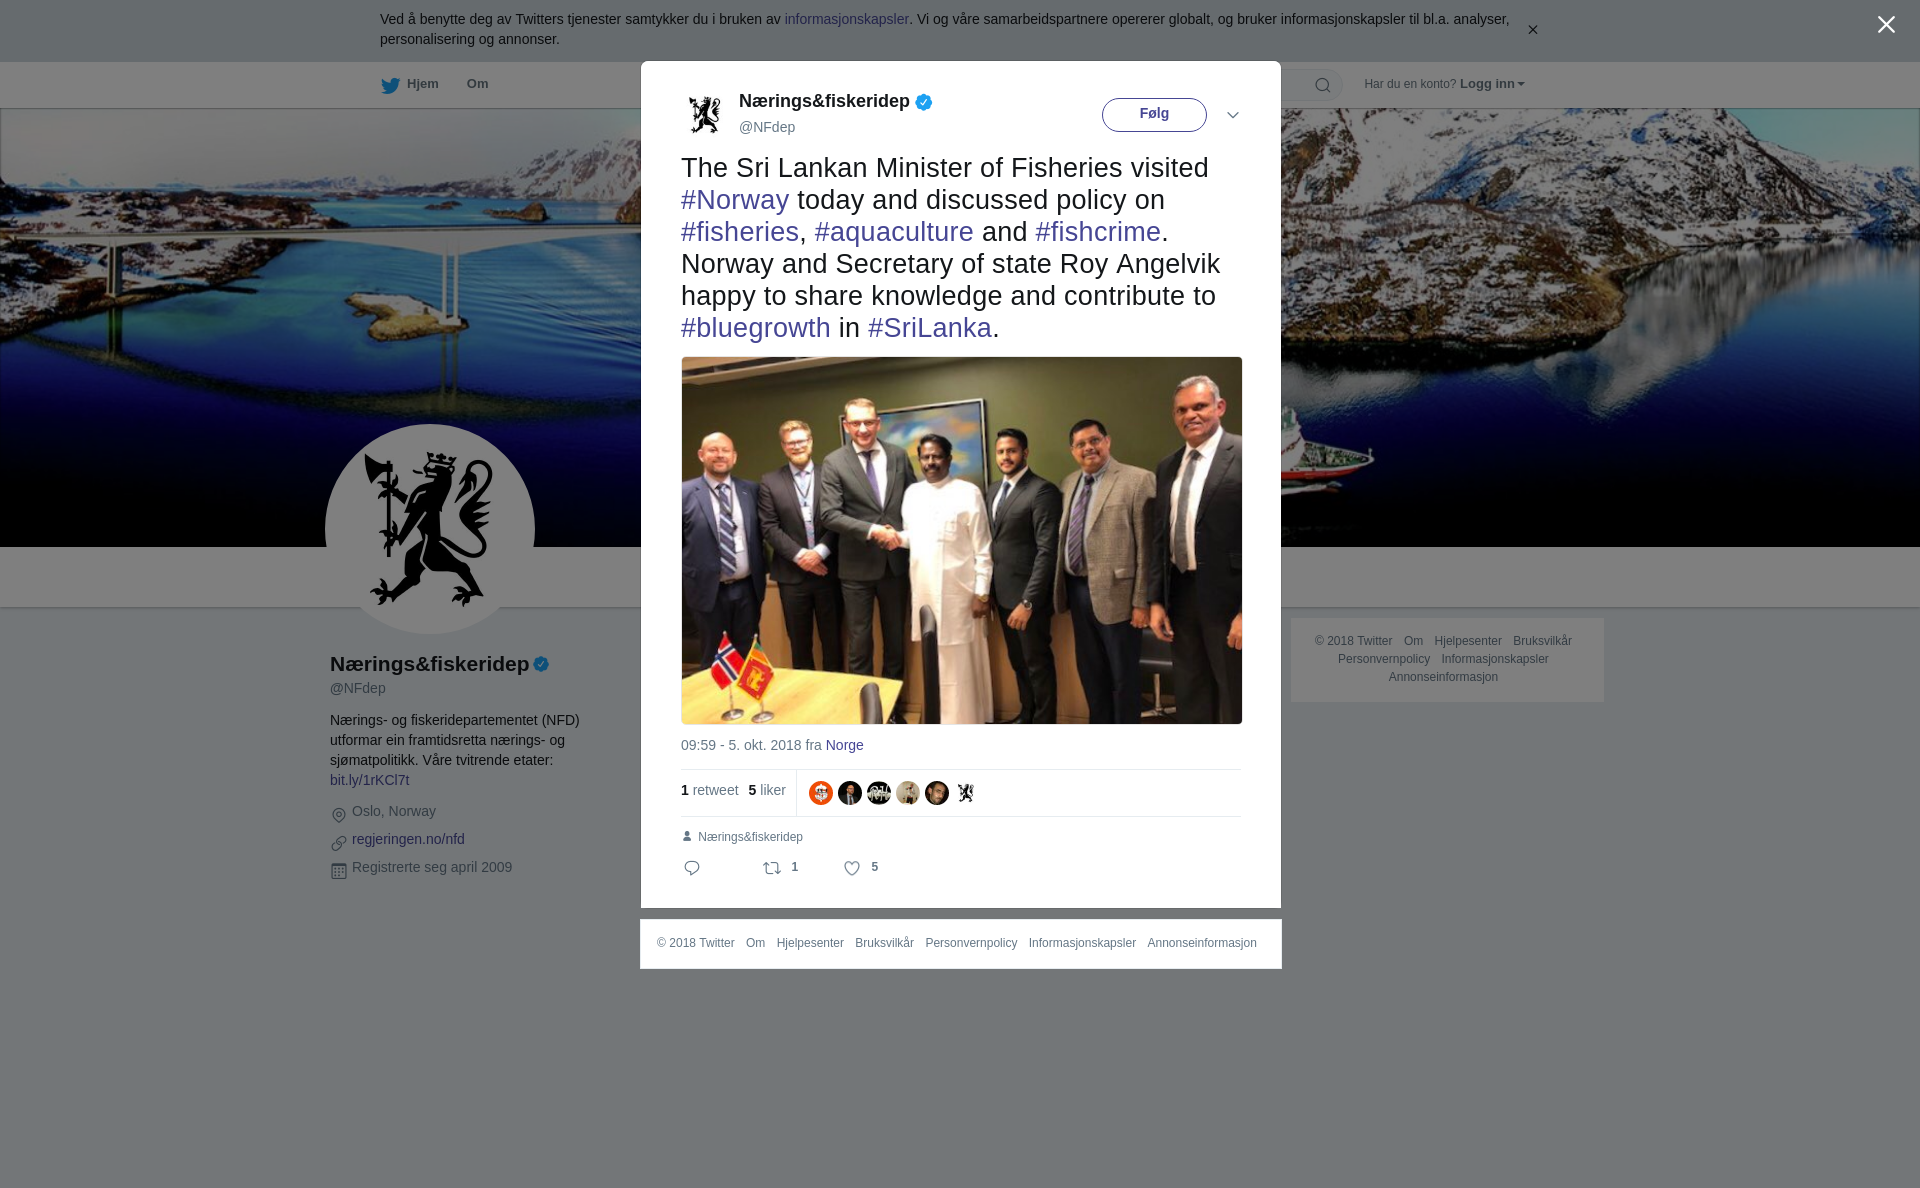The width and height of the screenshot is (1920, 1188).
Task: Click the search magnifier icon
Action: pos(1323,85)
